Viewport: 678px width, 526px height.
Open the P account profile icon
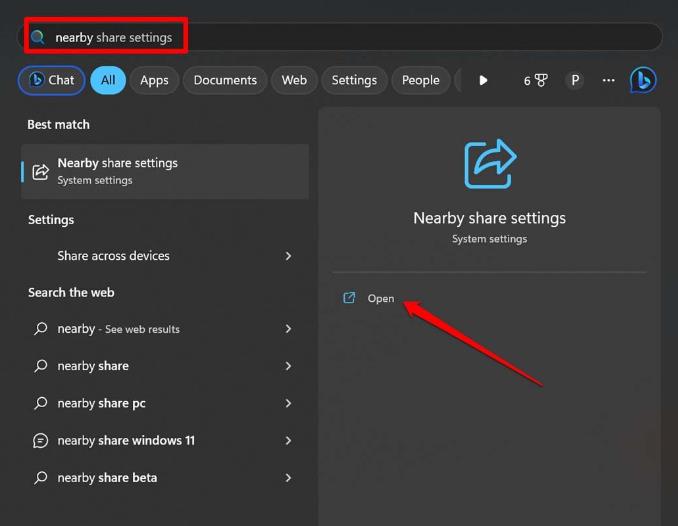575,80
